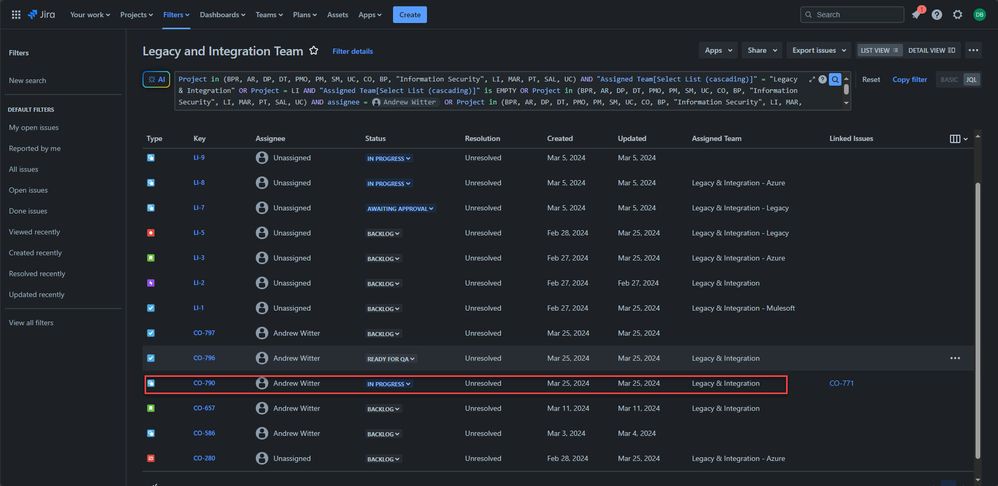Change the Backlog status of LI-5
Screen dimensions: 998x486
383,233
